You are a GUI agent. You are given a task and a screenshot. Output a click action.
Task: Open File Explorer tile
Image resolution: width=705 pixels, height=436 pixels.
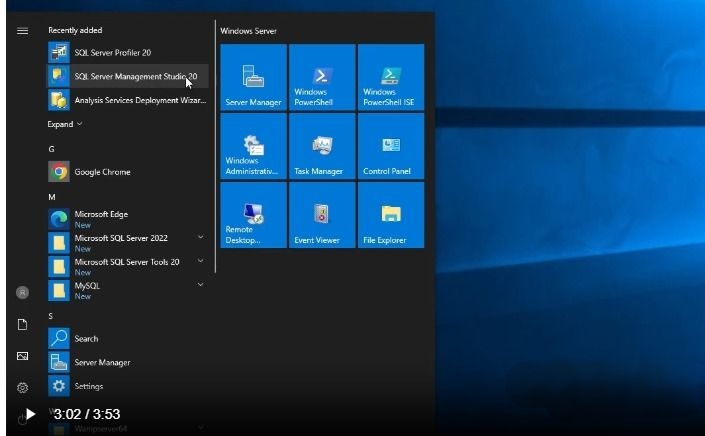tap(391, 215)
